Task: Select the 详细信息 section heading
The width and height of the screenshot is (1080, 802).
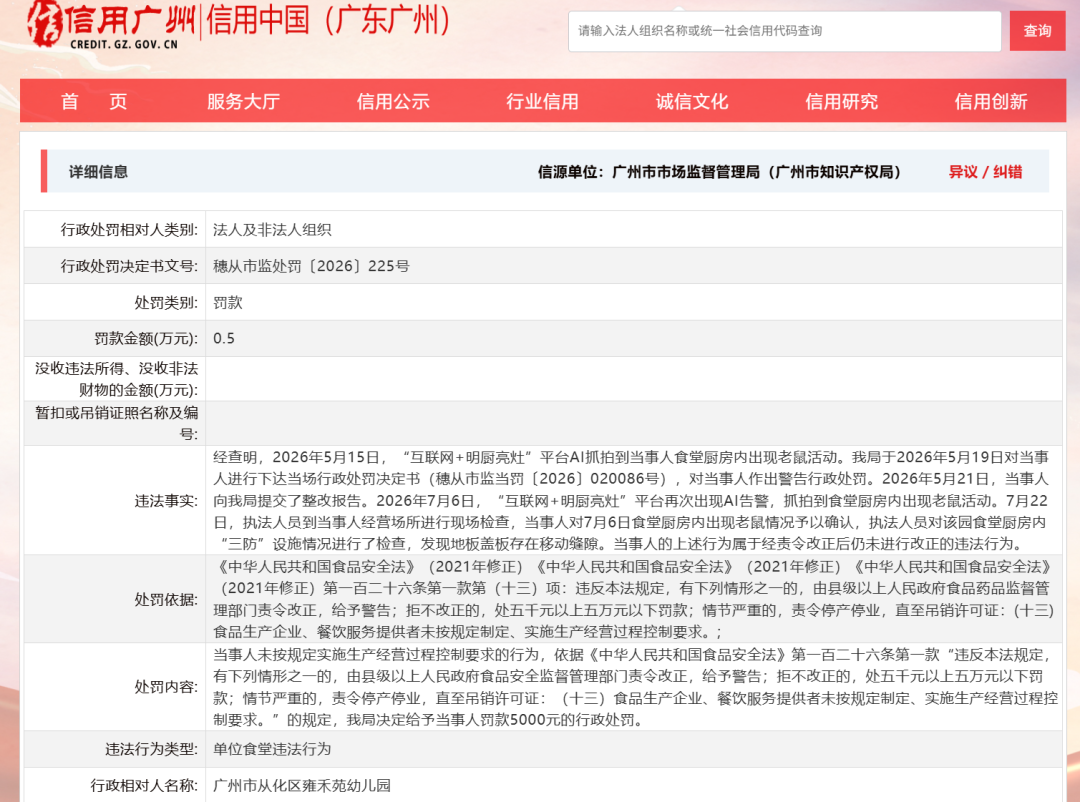Action: click(x=98, y=172)
